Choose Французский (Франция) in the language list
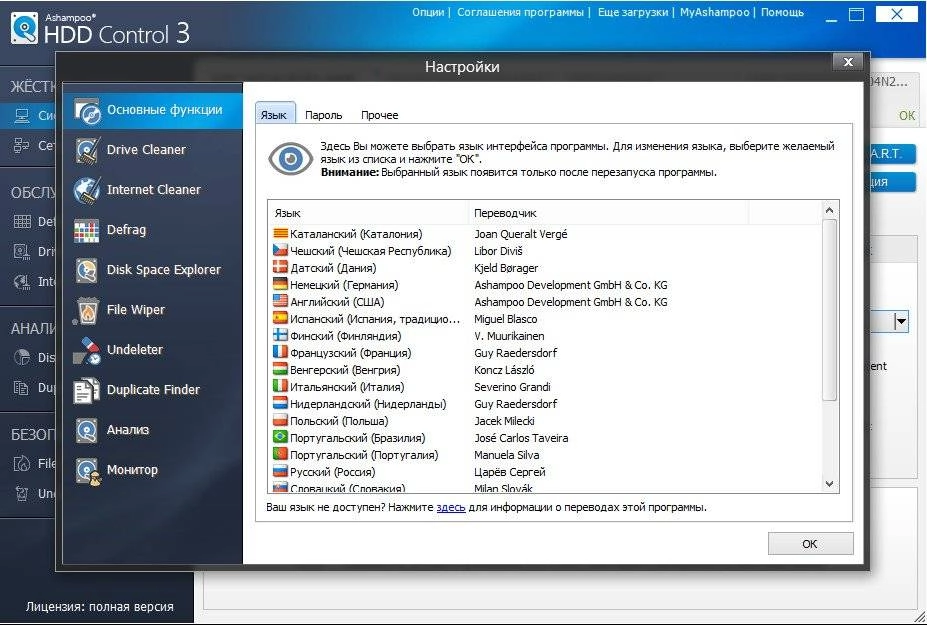 pyautogui.click(x=547, y=353)
